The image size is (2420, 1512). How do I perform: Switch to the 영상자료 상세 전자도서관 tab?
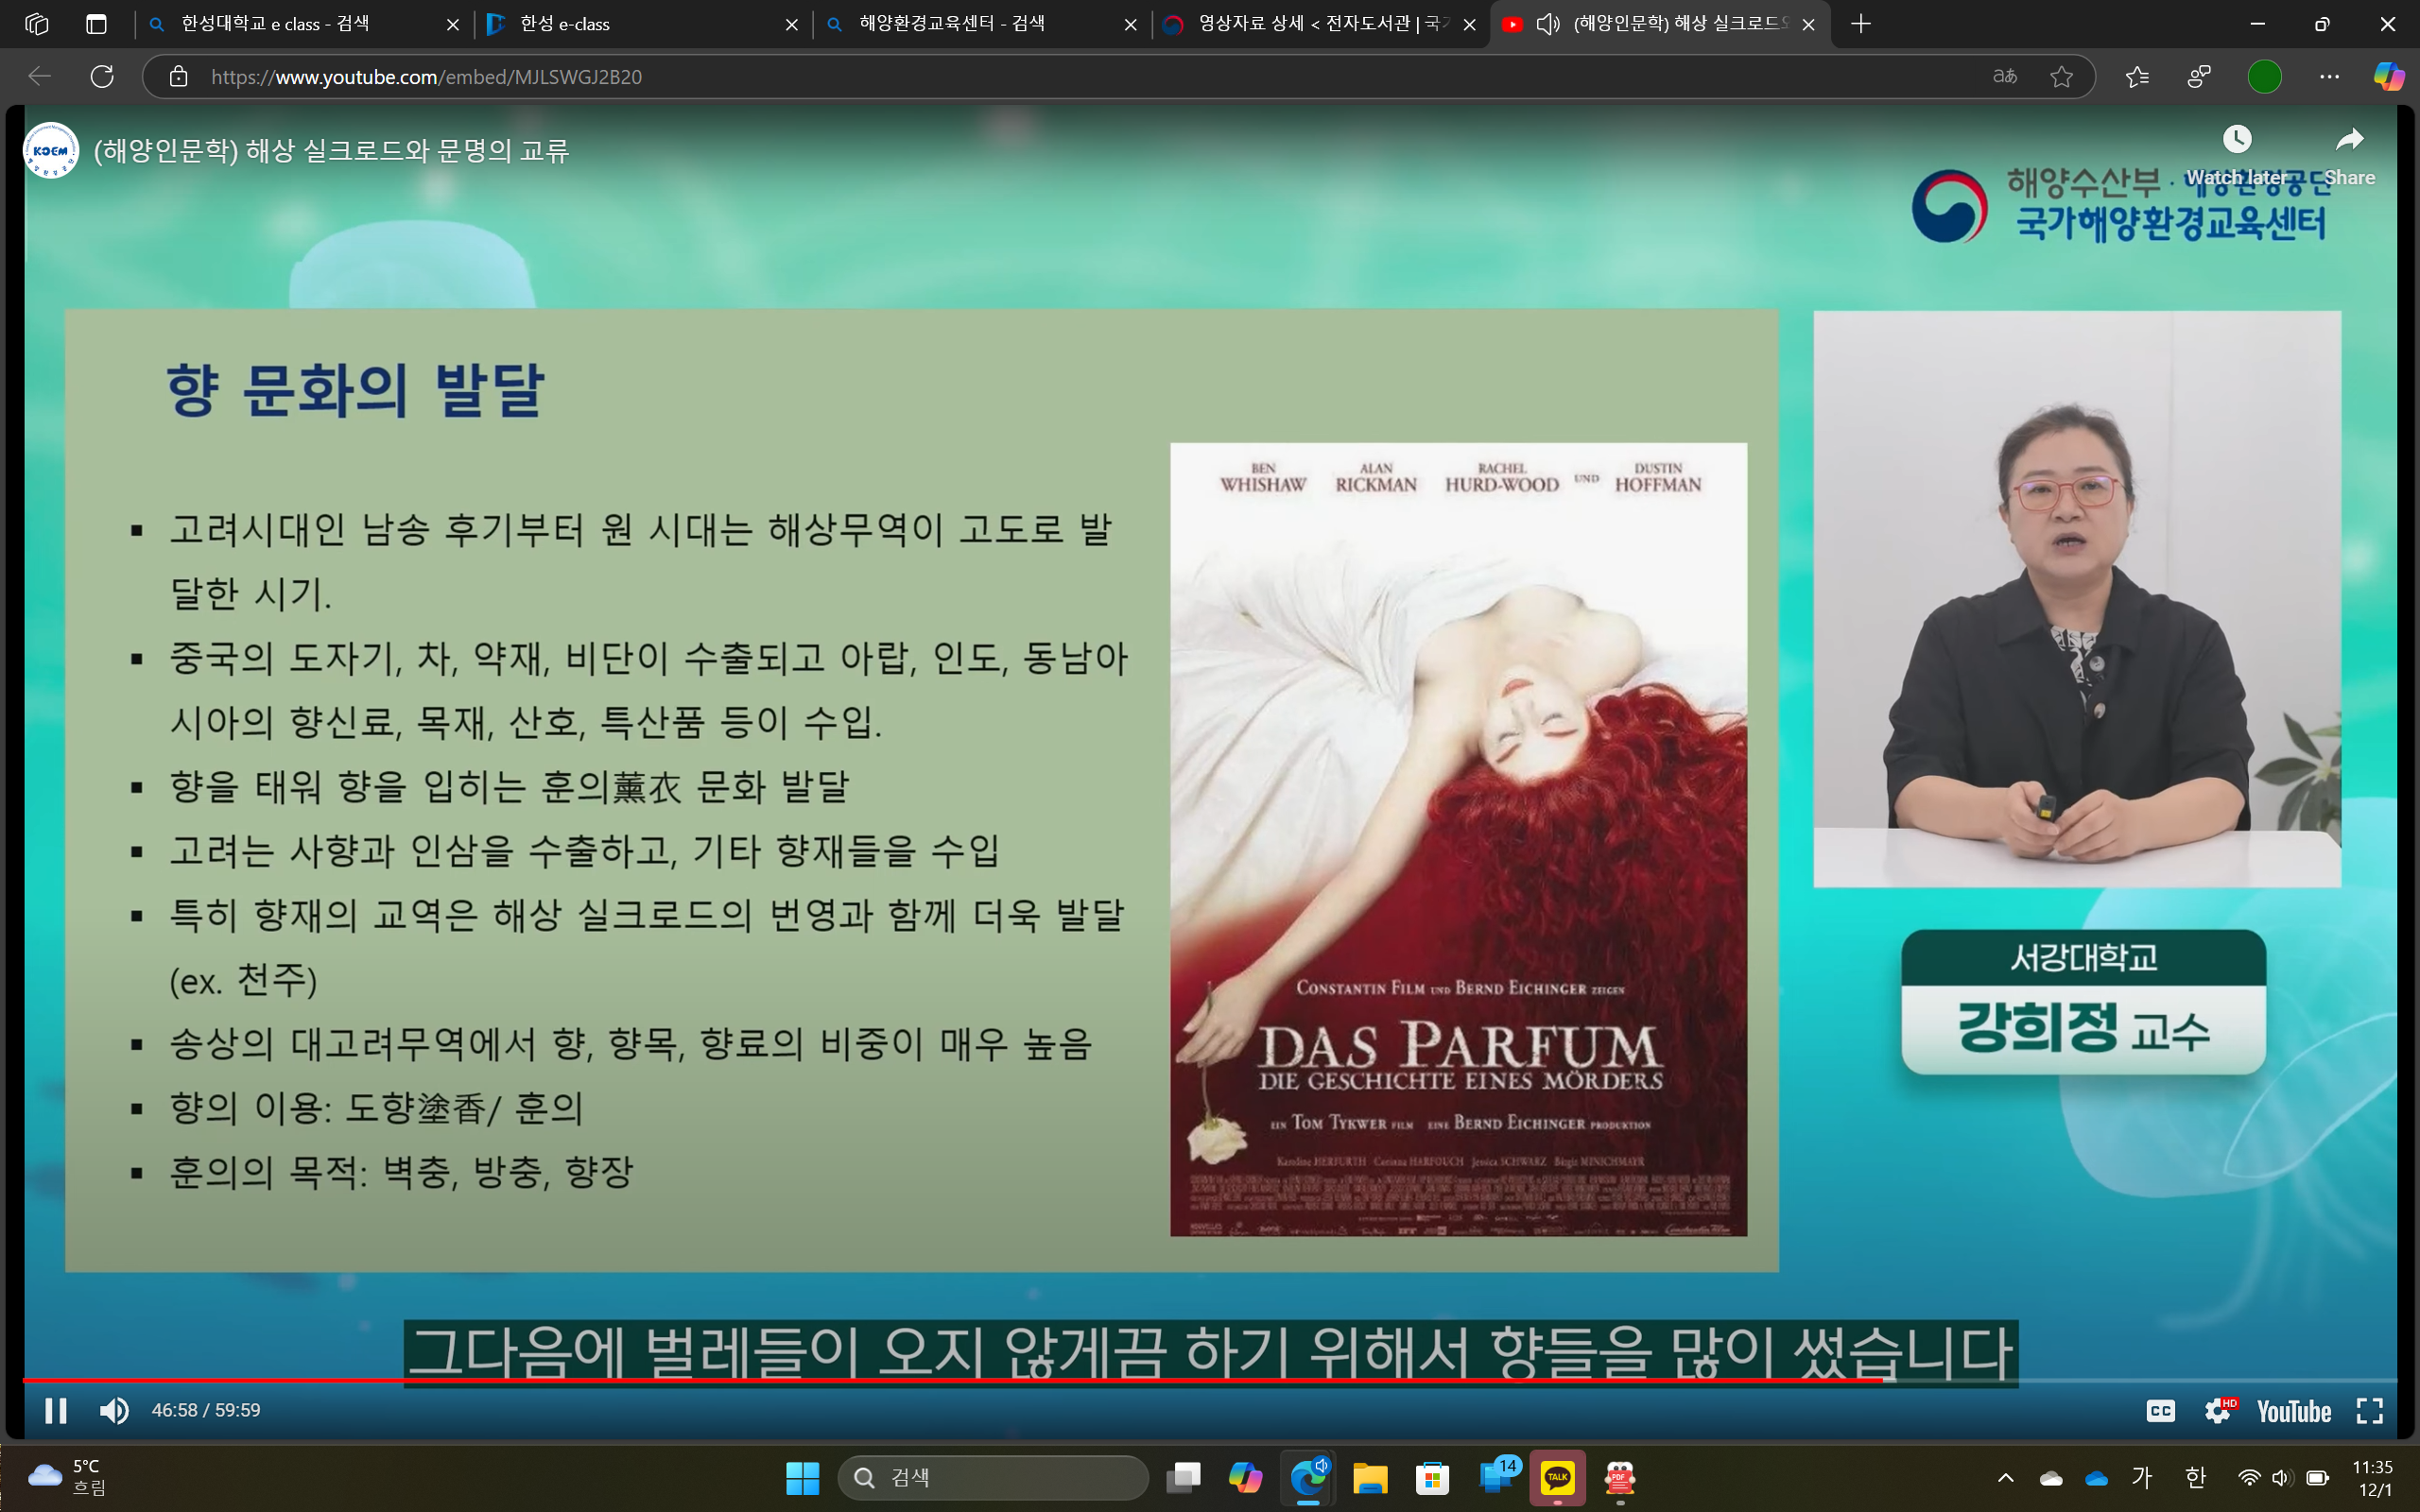click(x=1322, y=24)
